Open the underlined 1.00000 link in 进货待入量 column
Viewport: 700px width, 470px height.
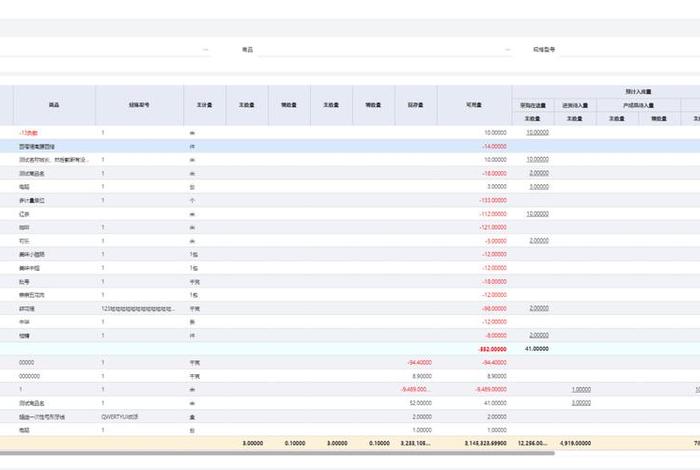(580, 389)
